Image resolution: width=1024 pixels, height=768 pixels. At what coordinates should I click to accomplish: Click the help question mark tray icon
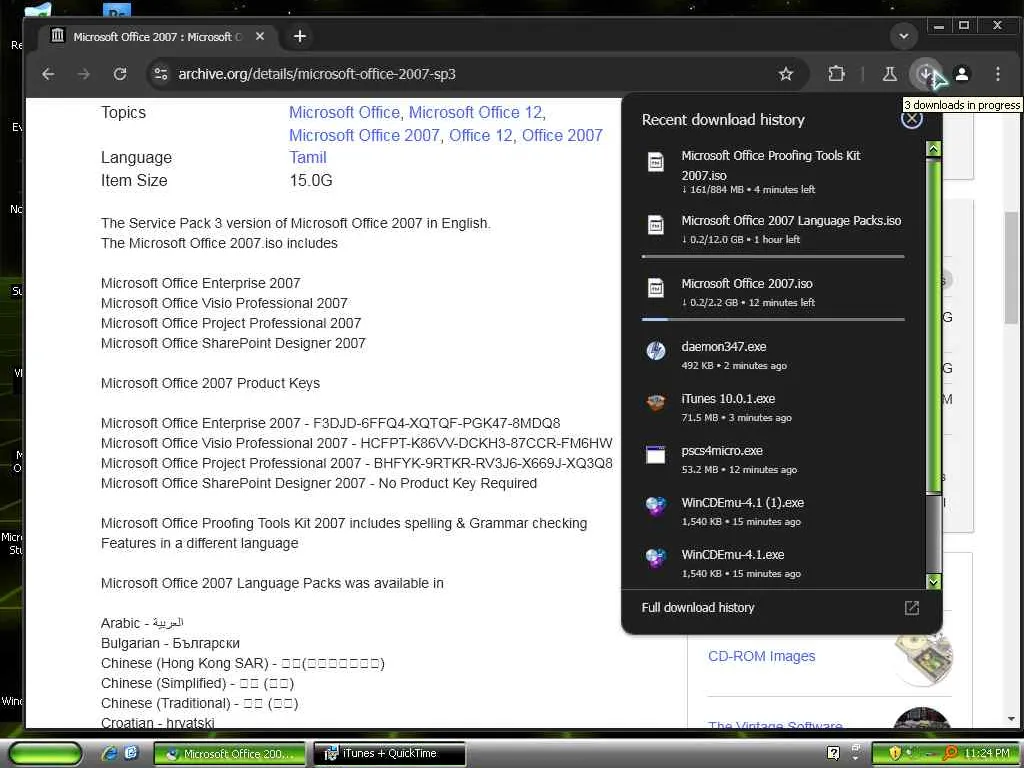click(833, 753)
